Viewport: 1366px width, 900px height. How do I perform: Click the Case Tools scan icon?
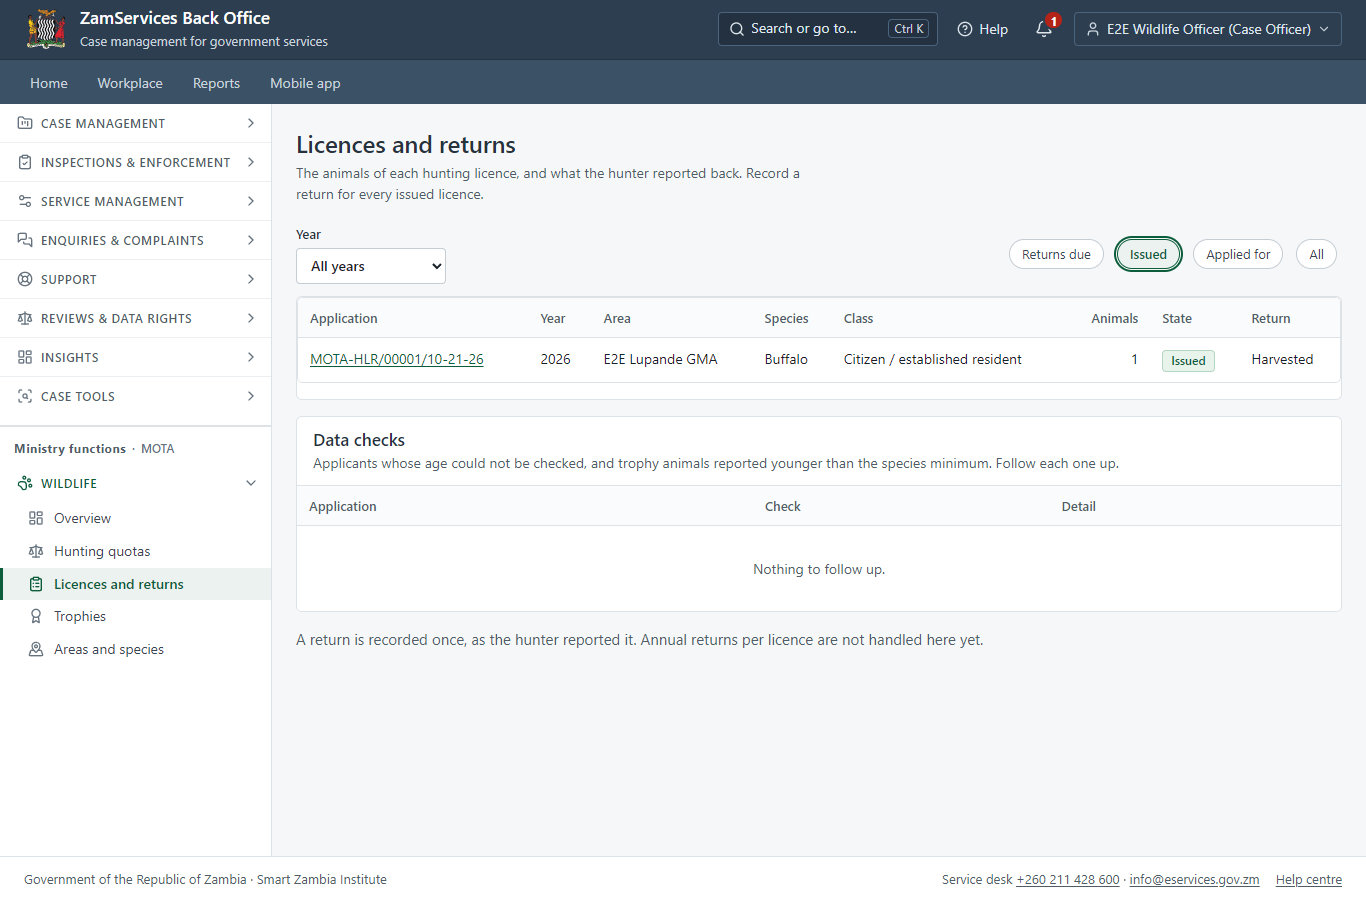(25, 396)
